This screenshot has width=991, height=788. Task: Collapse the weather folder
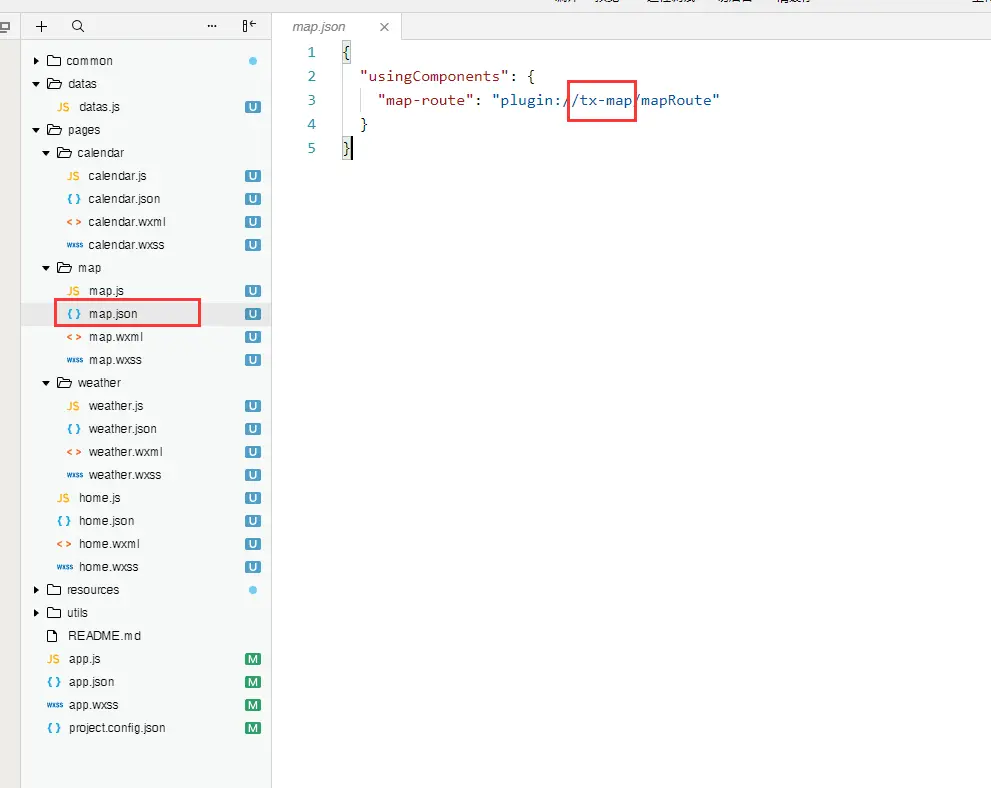point(46,383)
